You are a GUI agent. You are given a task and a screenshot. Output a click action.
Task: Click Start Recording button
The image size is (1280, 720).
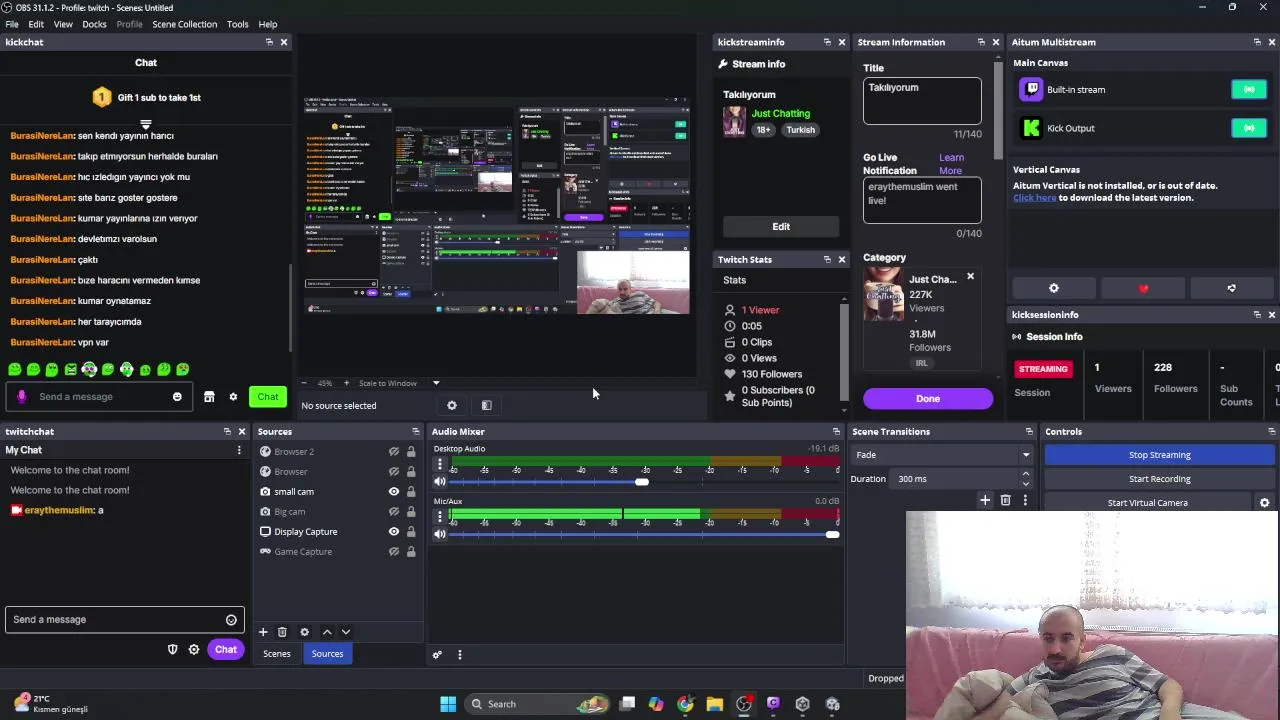(1160, 479)
